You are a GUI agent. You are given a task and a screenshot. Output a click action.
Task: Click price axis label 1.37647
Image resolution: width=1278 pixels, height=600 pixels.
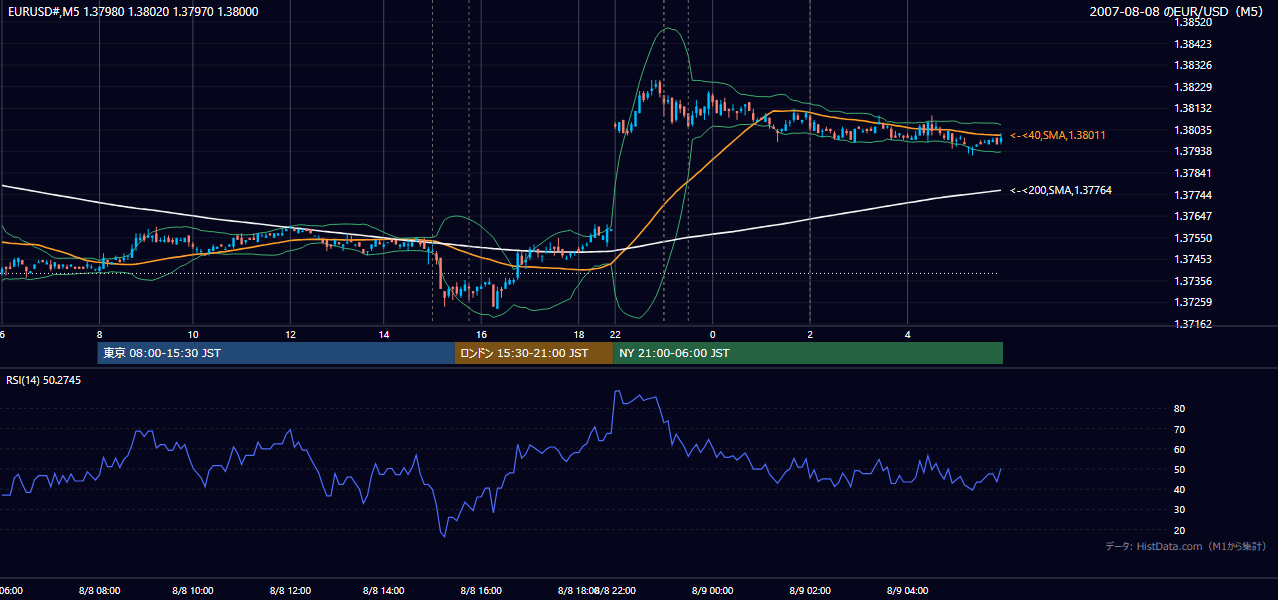pyautogui.click(x=1193, y=216)
